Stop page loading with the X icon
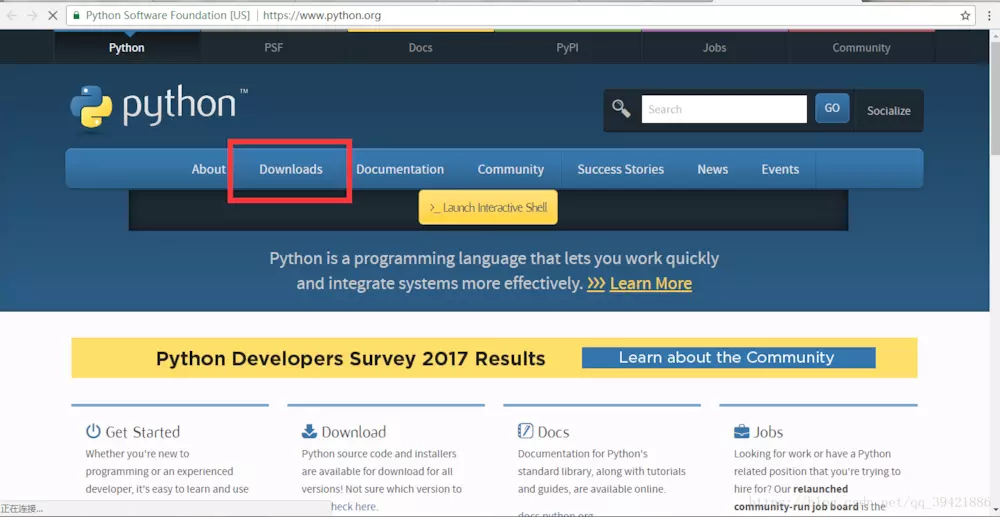Image resolution: width=1000 pixels, height=517 pixels. [53, 15]
